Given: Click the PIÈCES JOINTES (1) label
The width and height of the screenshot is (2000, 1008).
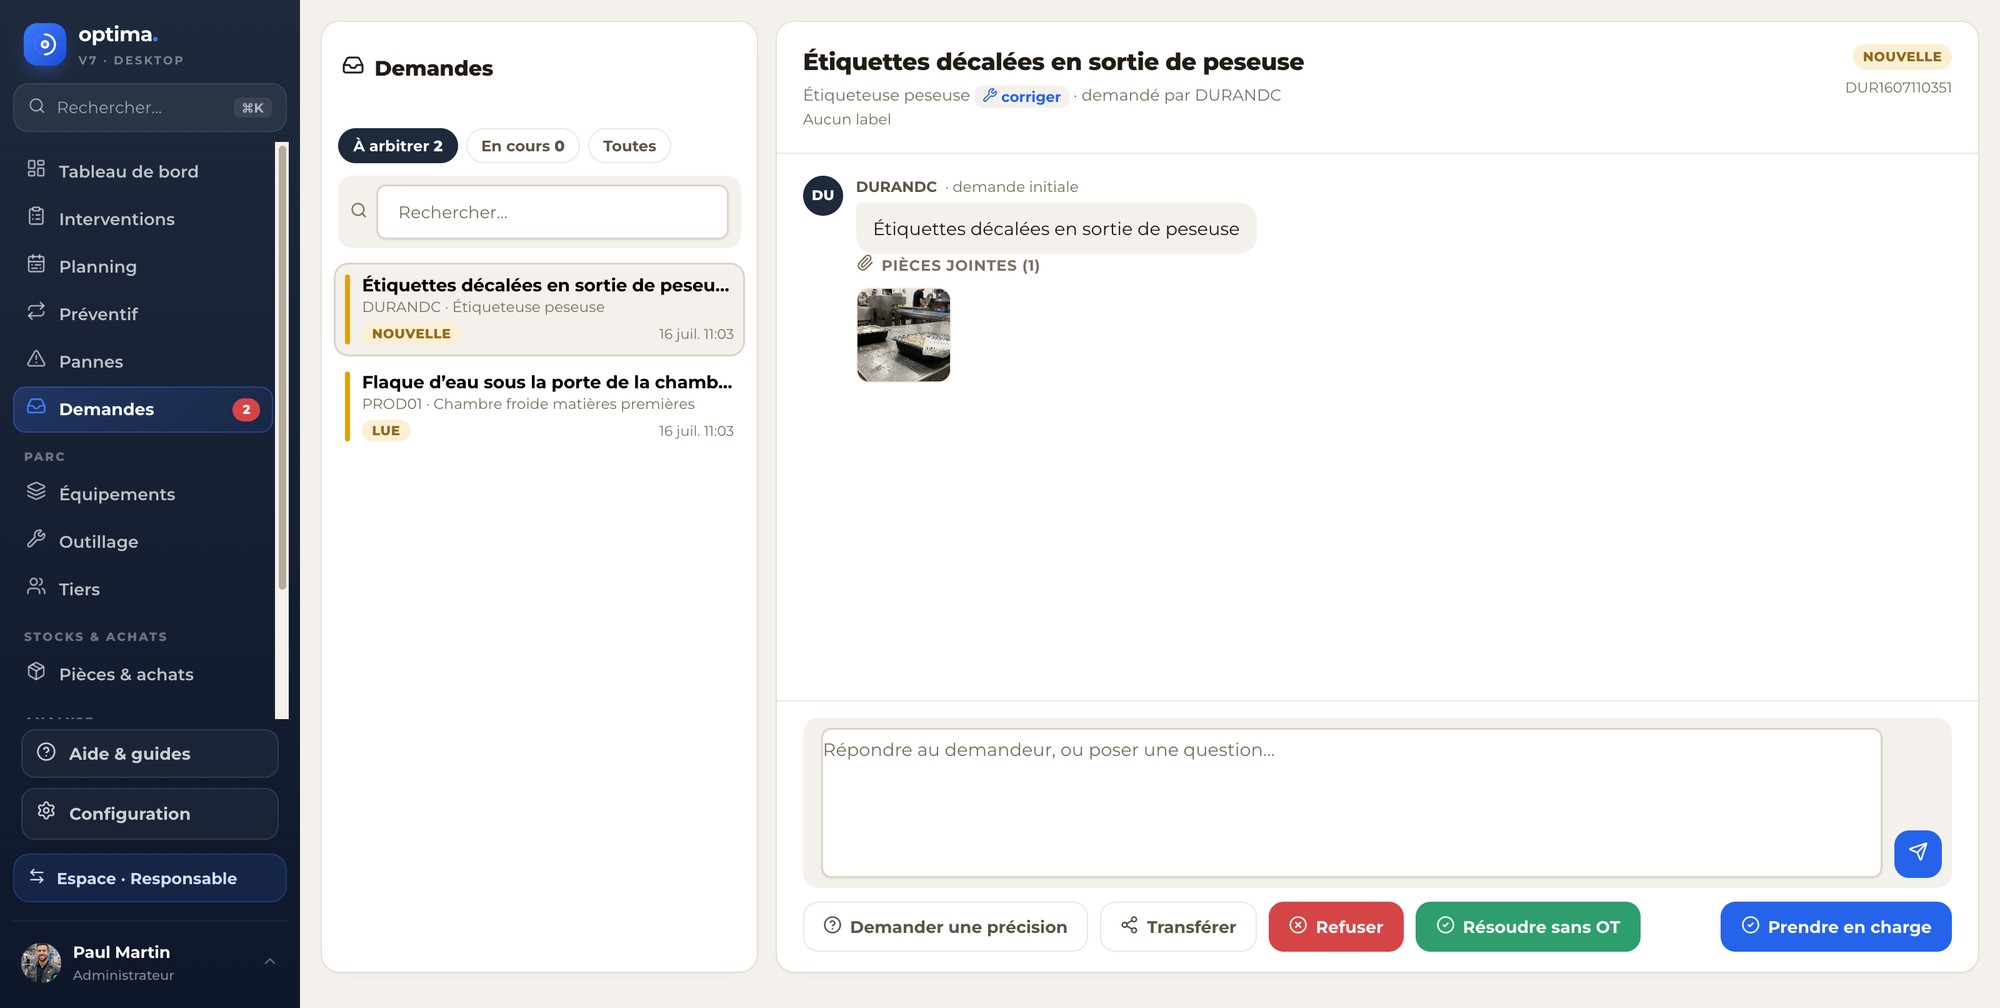Looking at the screenshot, I should [x=960, y=265].
